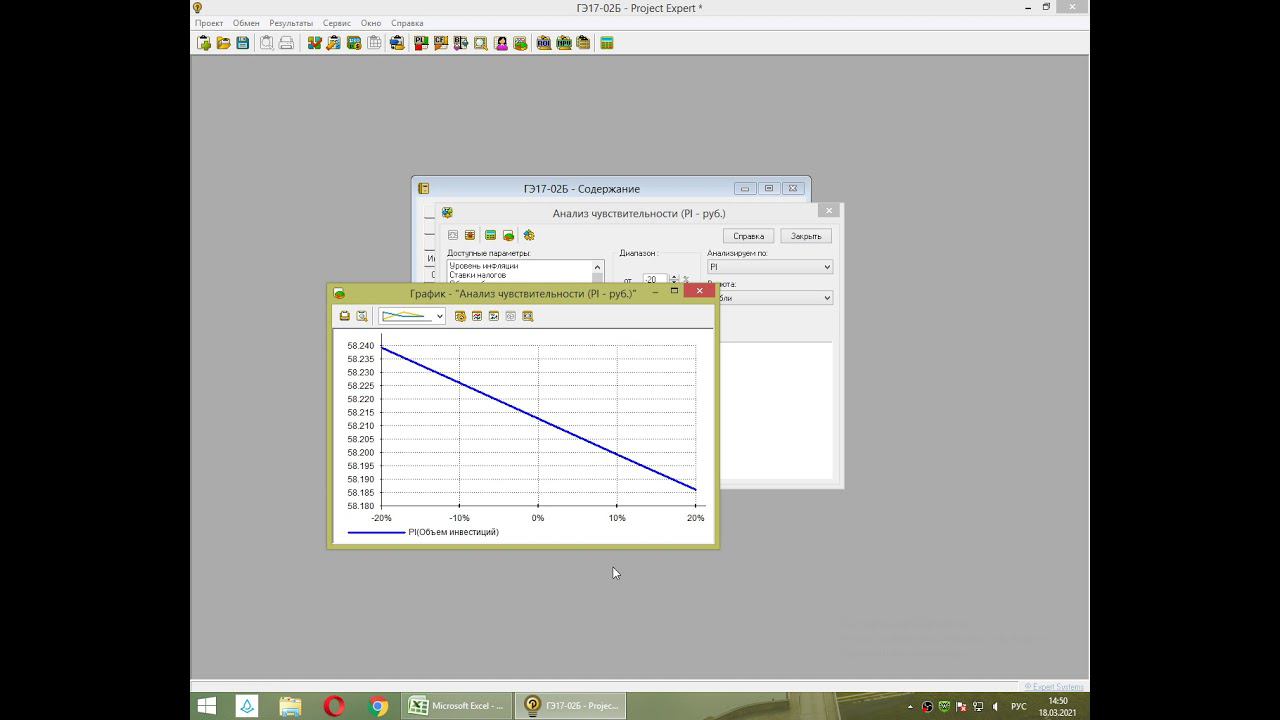This screenshot has width=1280, height=720.
Task: Click print preview icon in graph window
Action: 362,316
